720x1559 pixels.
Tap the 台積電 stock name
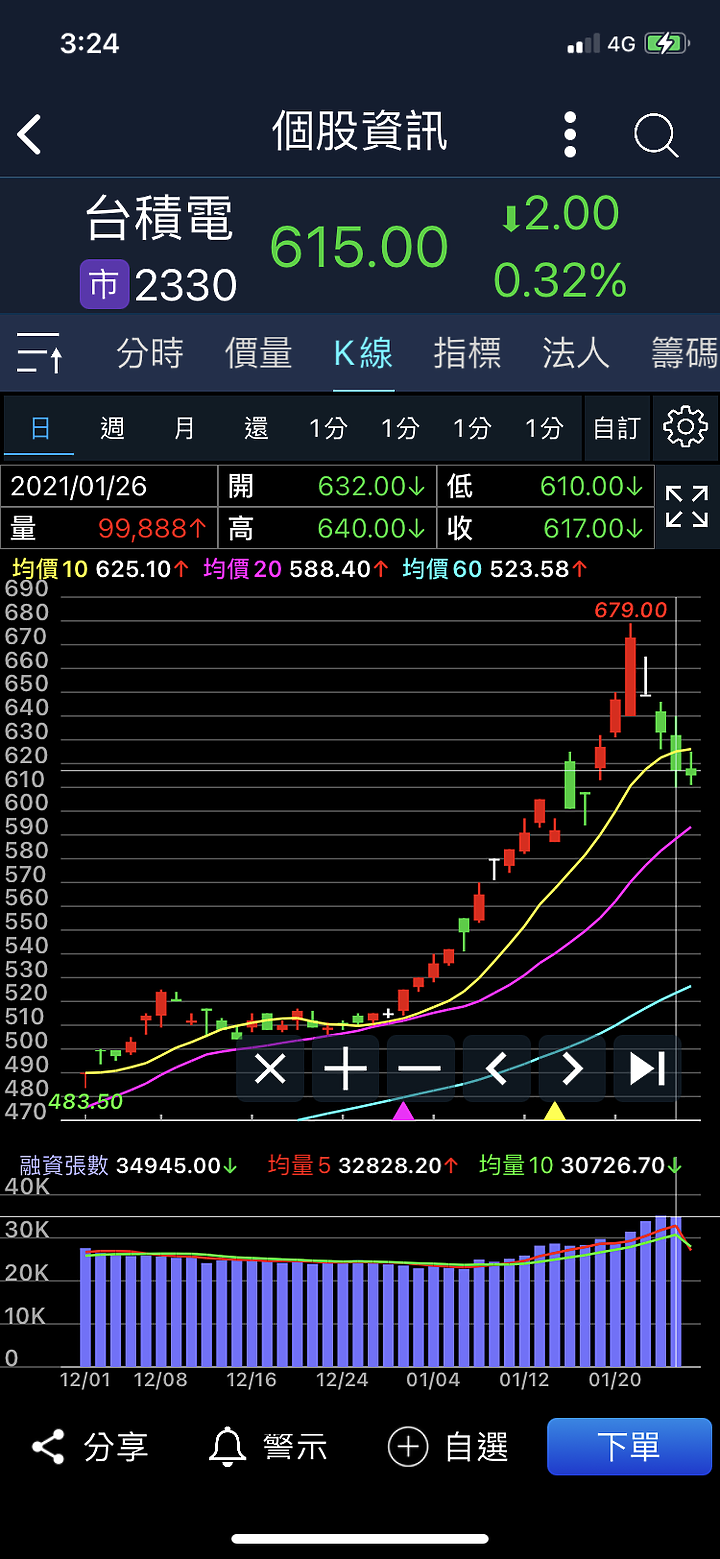pos(159,218)
